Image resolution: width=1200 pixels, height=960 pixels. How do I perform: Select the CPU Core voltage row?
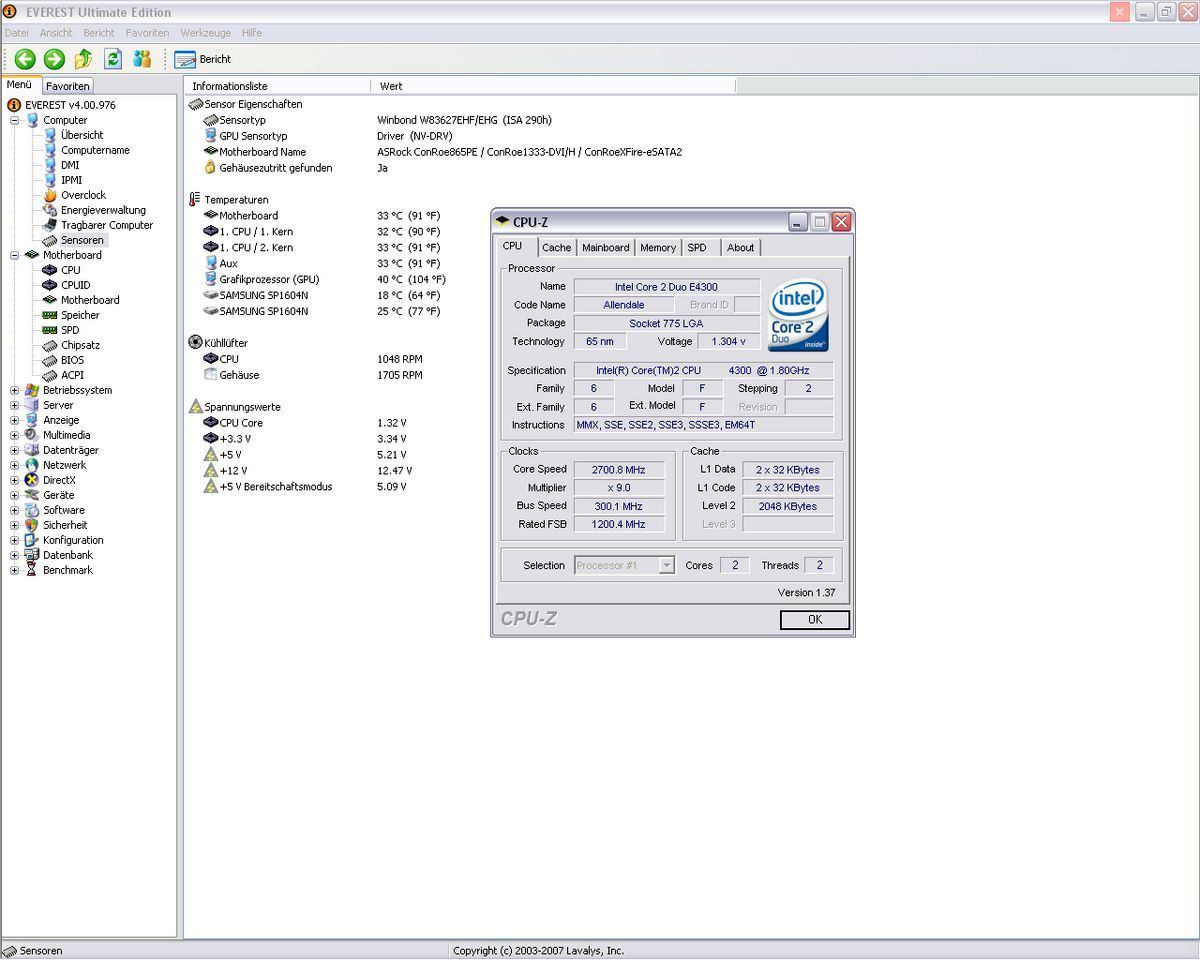click(305, 423)
